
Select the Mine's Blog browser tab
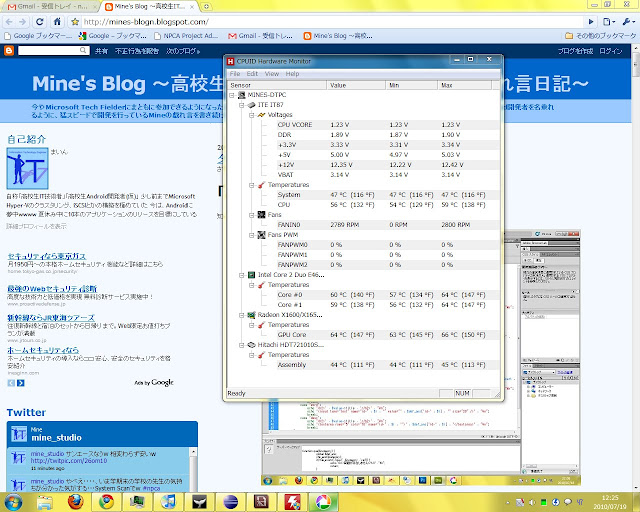[x=147, y=7]
